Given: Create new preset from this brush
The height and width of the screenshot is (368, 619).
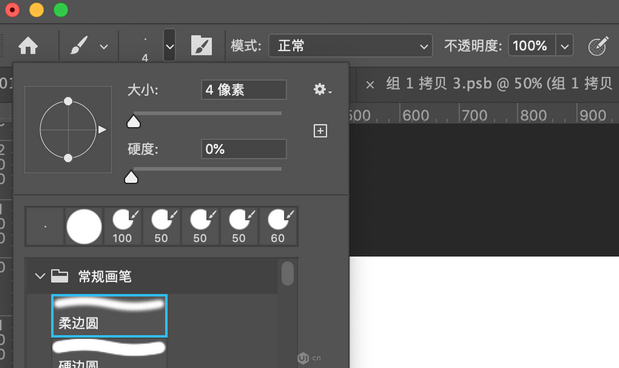Looking at the screenshot, I should (x=320, y=131).
